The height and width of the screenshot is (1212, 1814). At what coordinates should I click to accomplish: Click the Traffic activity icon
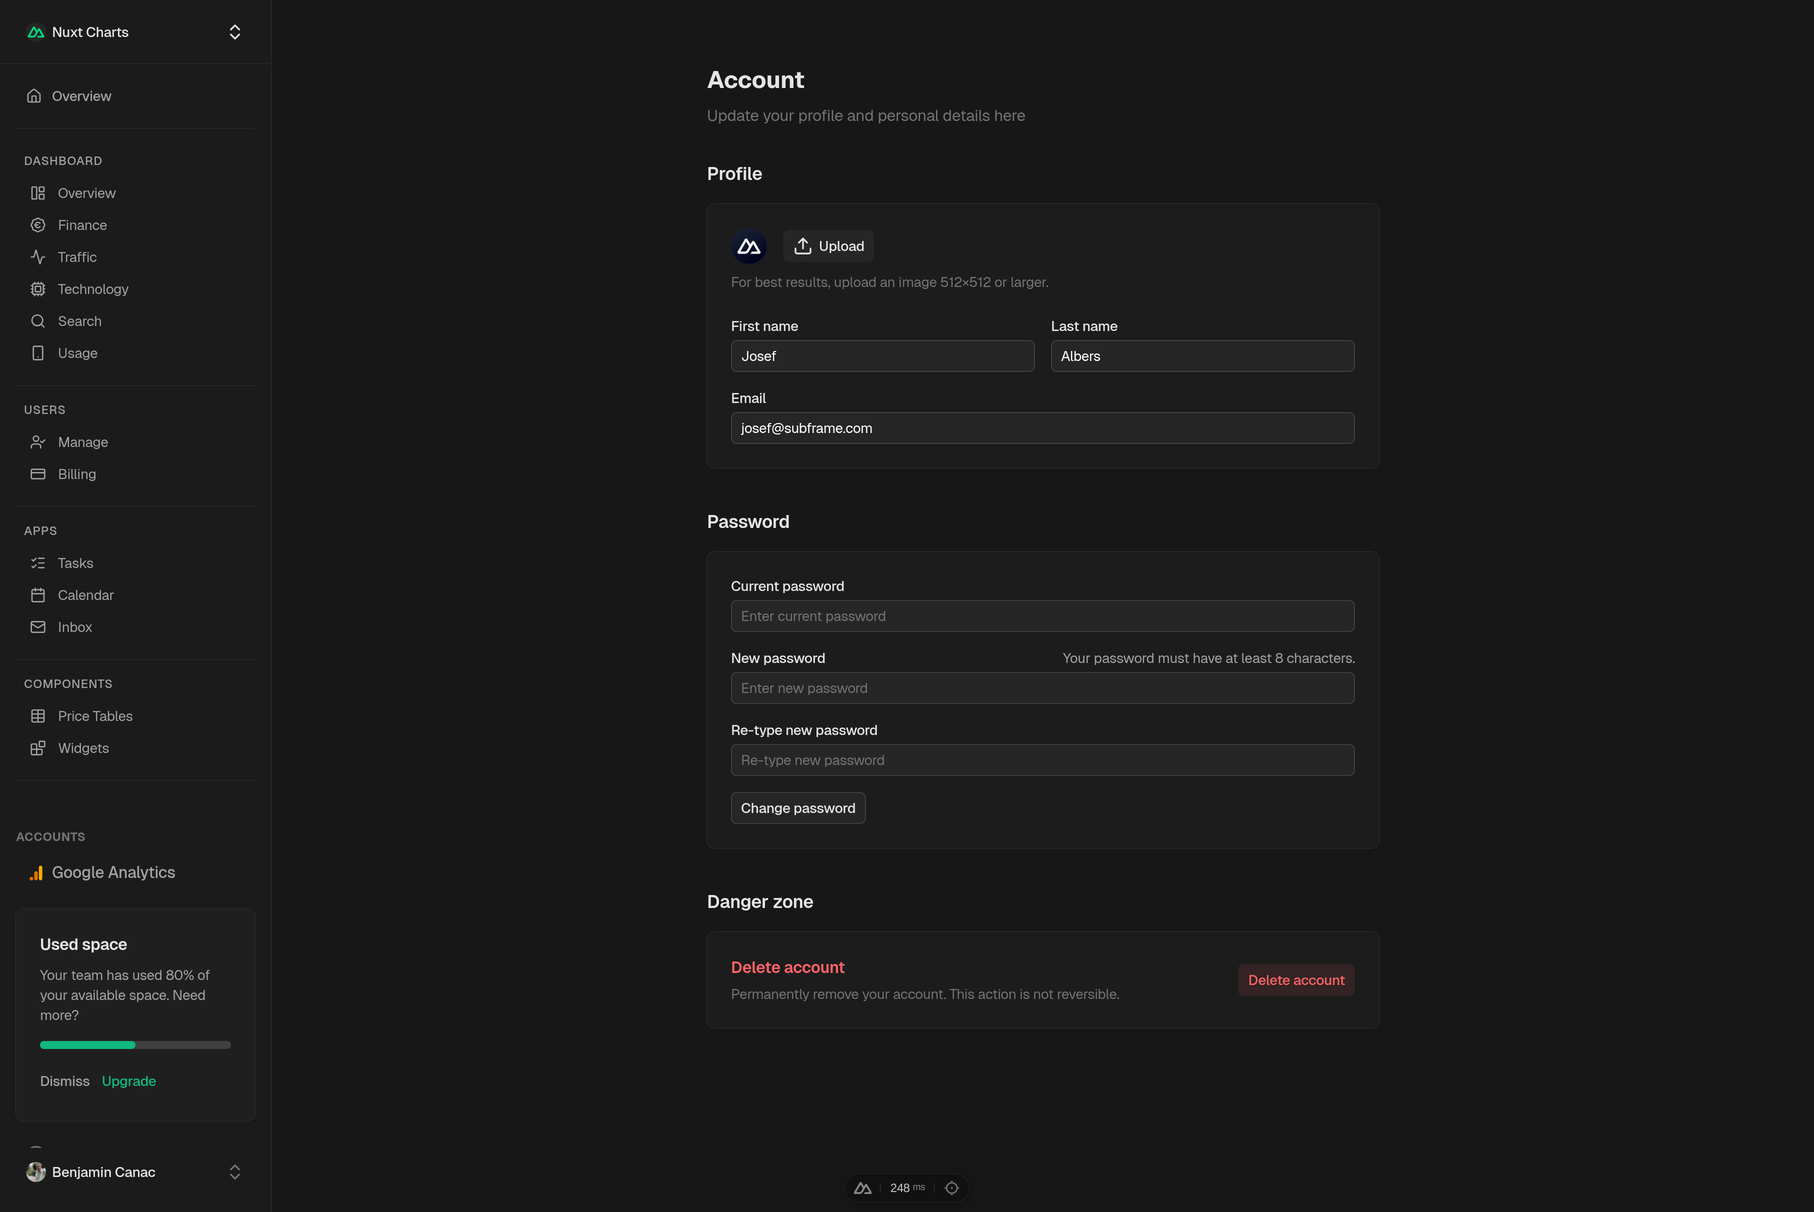[x=38, y=257]
